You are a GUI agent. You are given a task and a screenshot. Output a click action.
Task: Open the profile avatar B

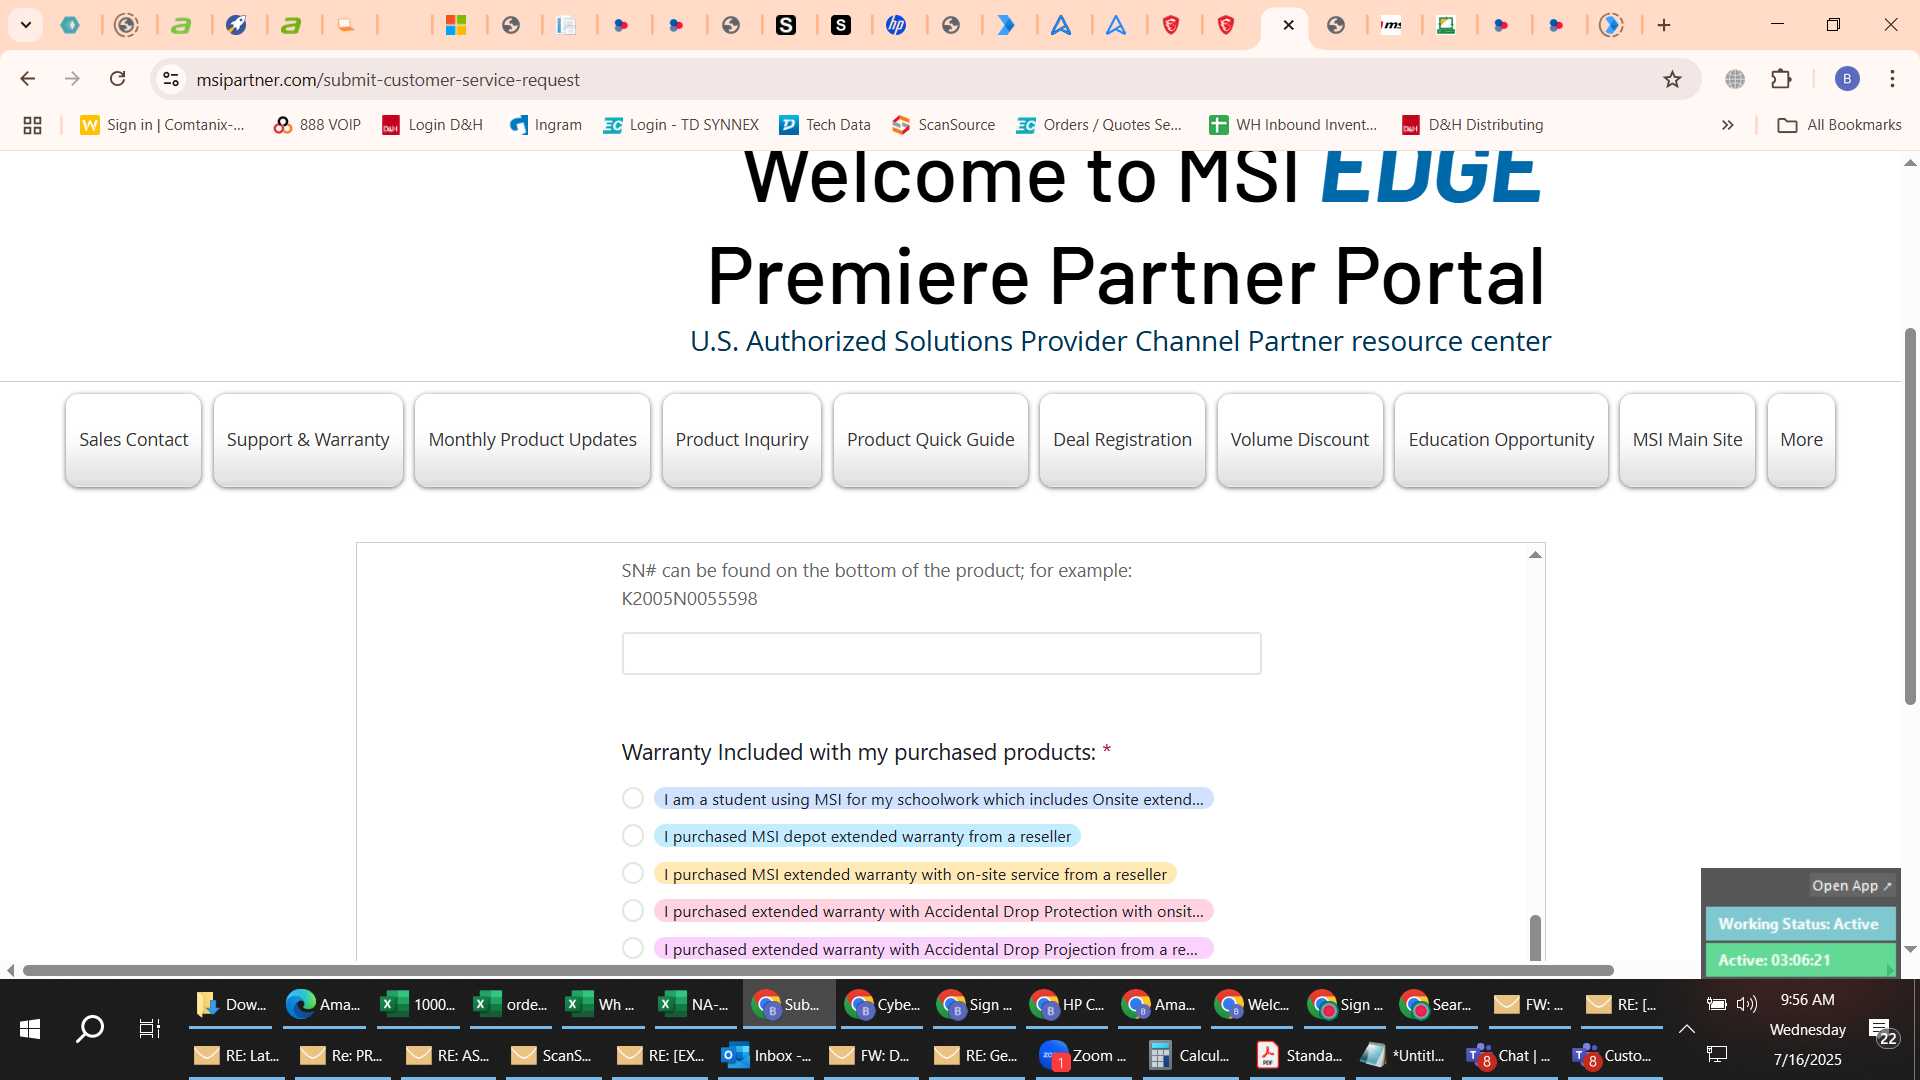1847,79
